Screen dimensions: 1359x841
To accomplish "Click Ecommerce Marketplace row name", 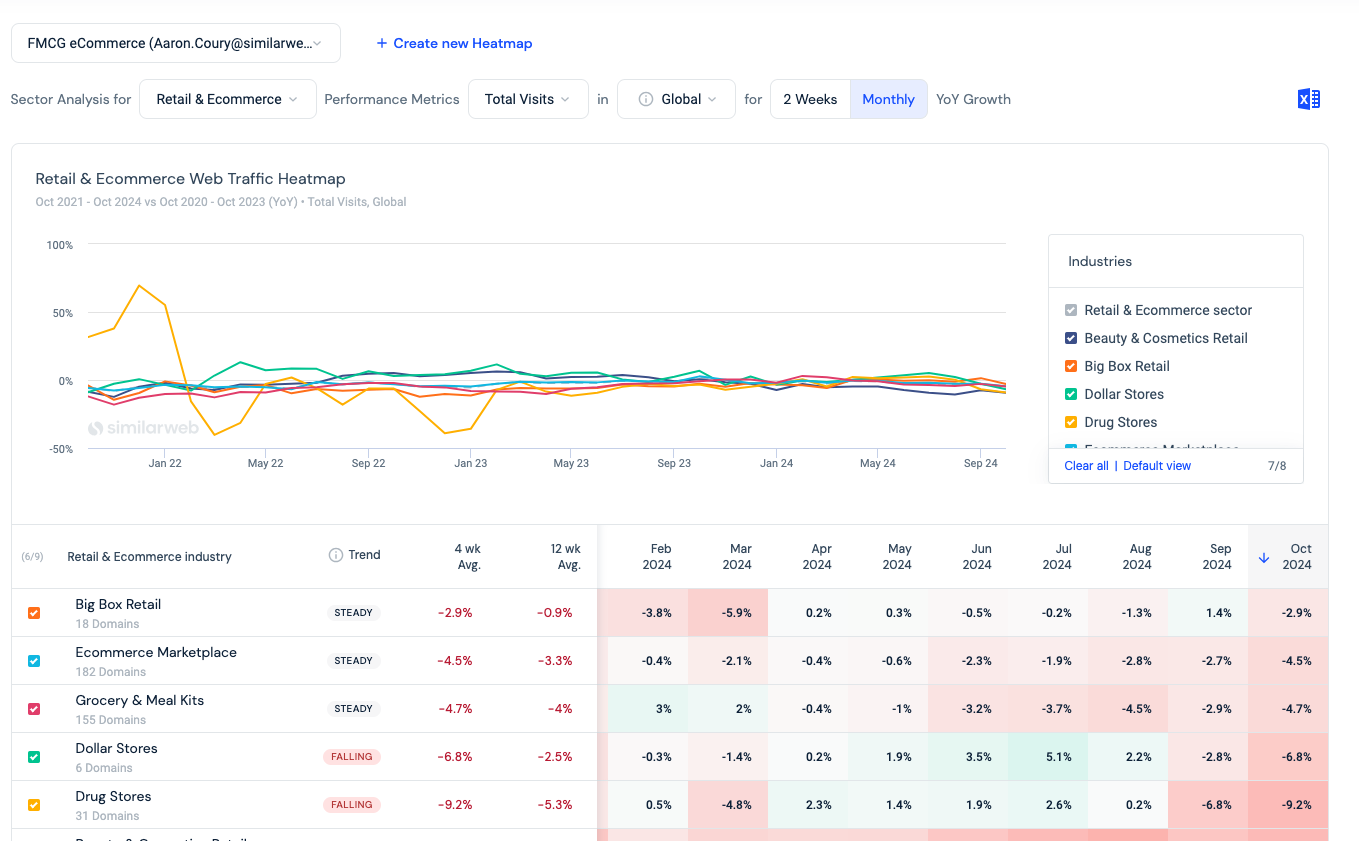I will [156, 653].
